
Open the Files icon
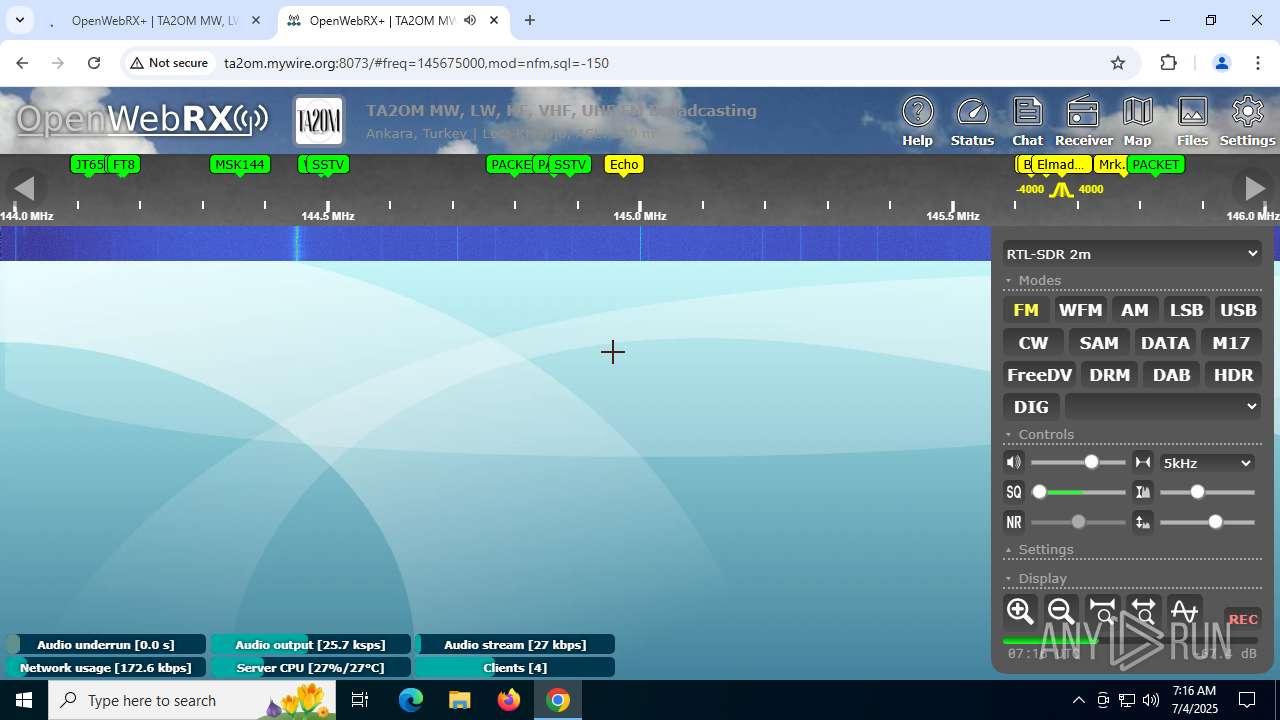tap(1192, 122)
